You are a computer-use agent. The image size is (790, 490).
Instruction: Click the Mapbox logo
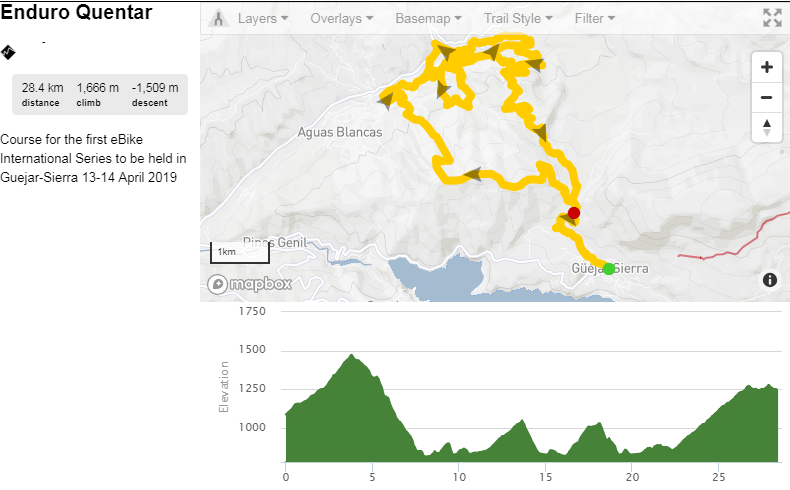[x=250, y=284]
